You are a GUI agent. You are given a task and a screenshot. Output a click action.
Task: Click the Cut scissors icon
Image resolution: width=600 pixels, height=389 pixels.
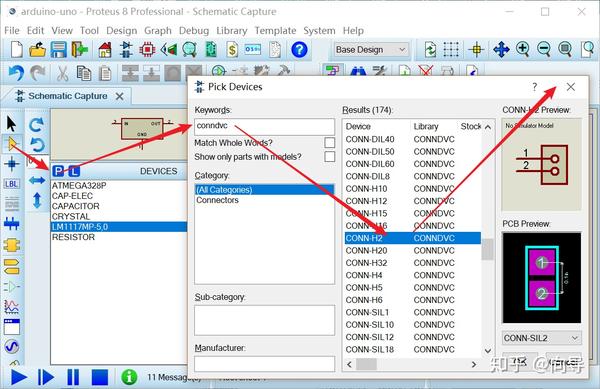(62, 73)
